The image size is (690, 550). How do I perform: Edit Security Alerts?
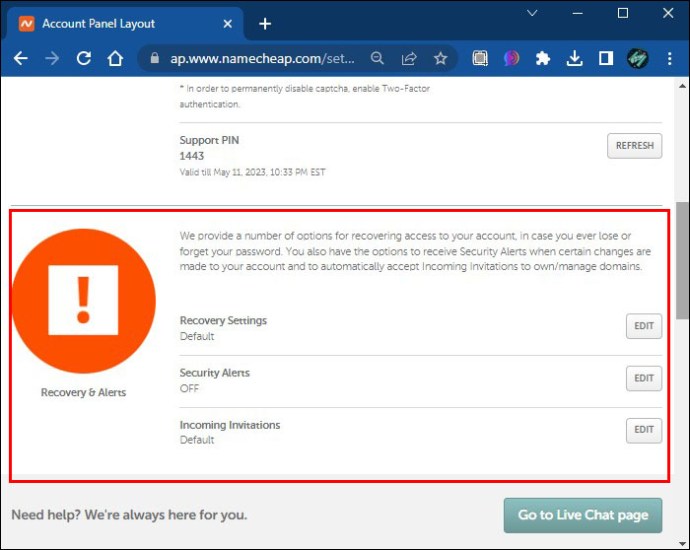(x=644, y=378)
